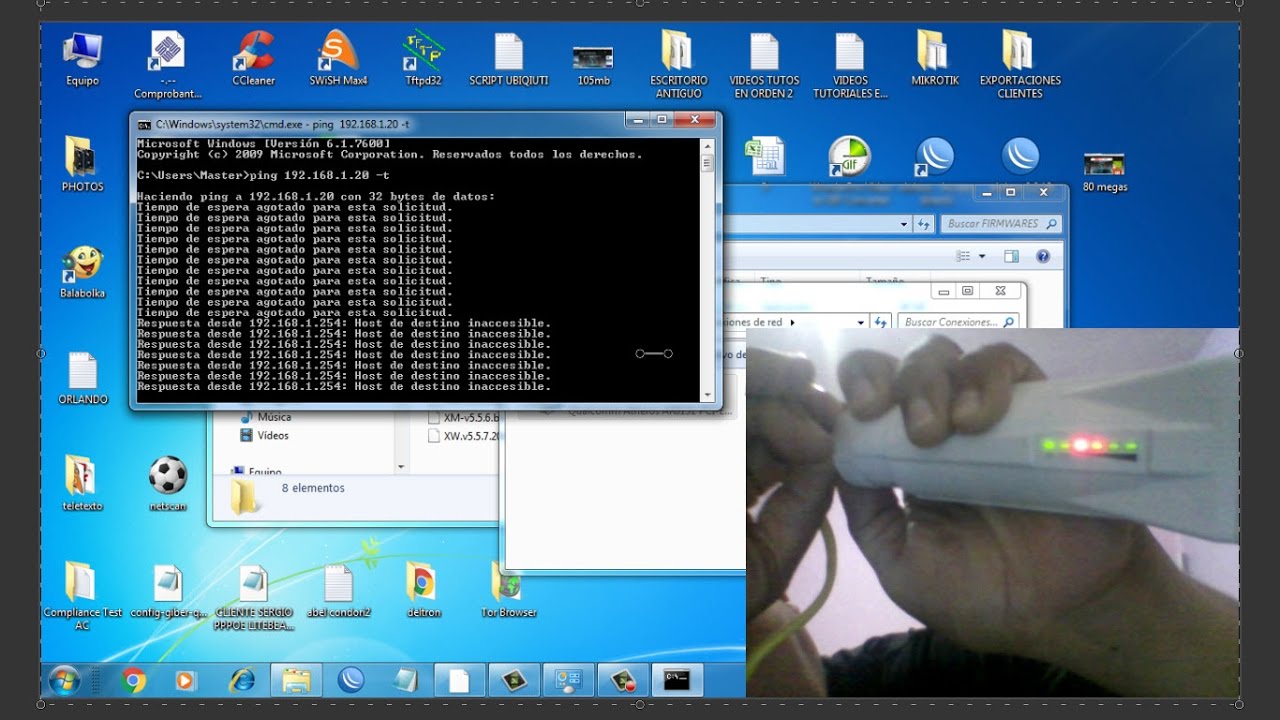Open the GIF converter desktop shortcut
This screenshot has width=1280, height=720.
point(849,157)
